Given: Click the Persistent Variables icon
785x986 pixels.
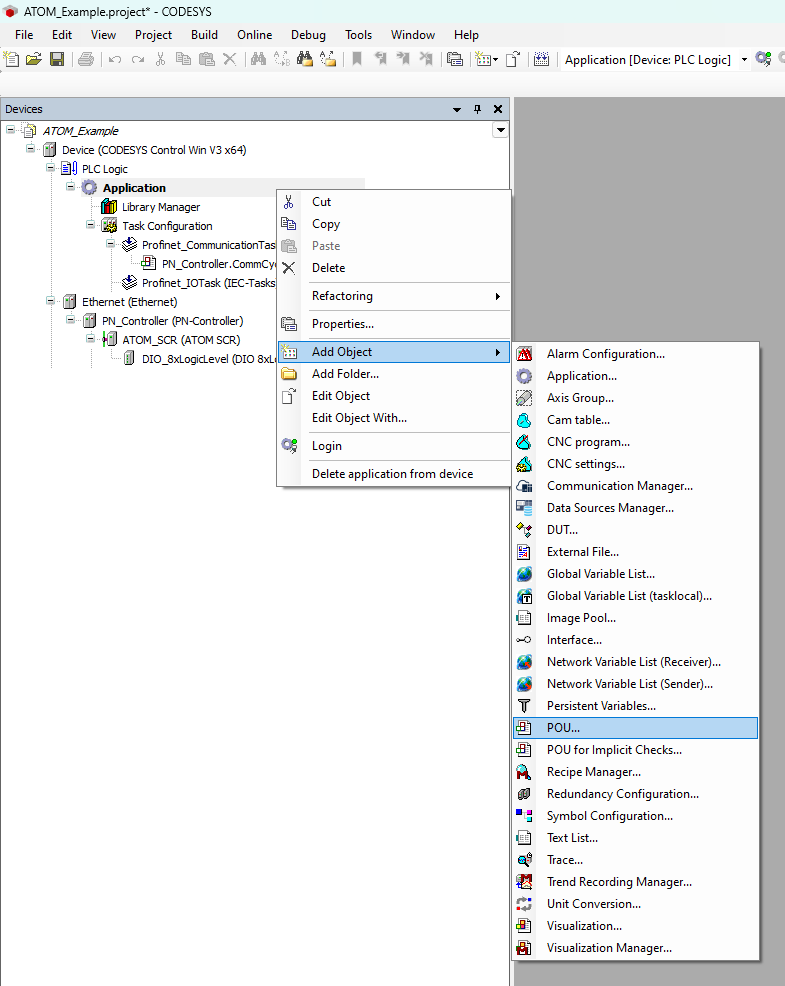Looking at the screenshot, I should pyautogui.click(x=524, y=706).
